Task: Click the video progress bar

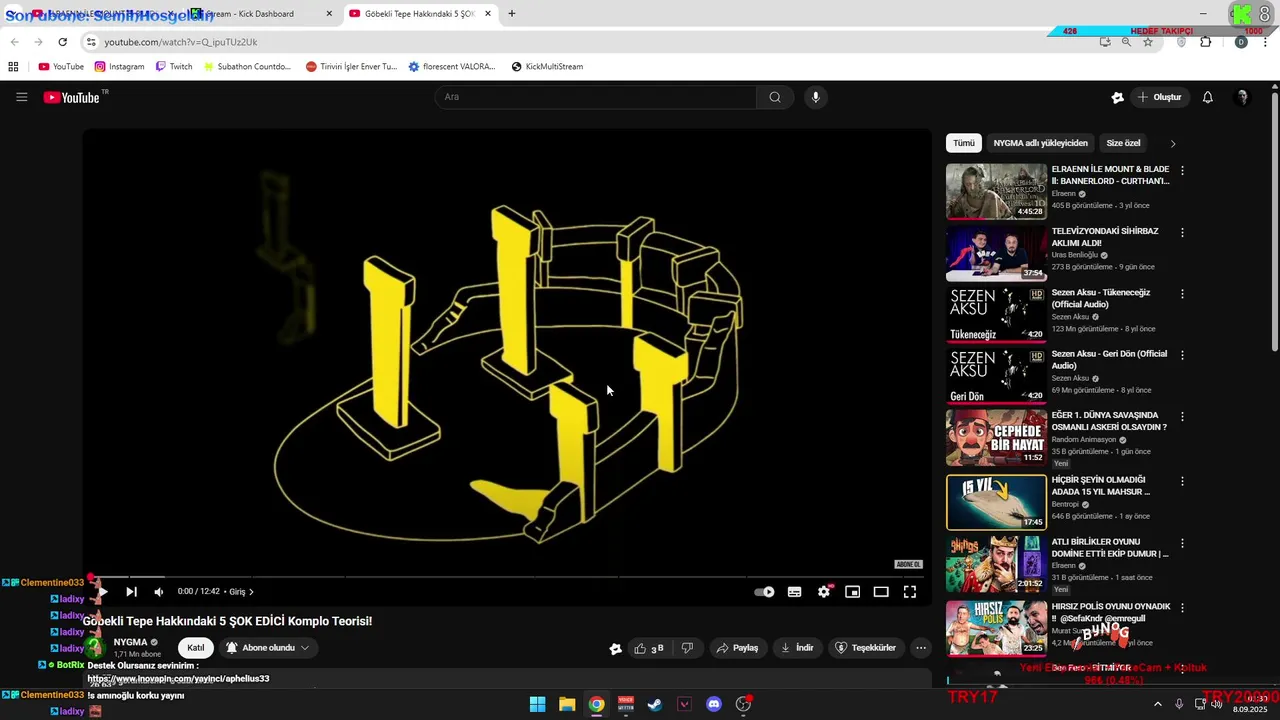Action: tap(507, 577)
